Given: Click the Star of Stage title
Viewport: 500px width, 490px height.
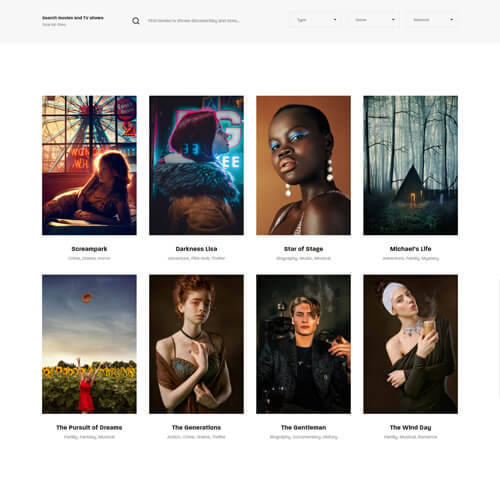Looking at the screenshot, I should [x=303, y=249].
